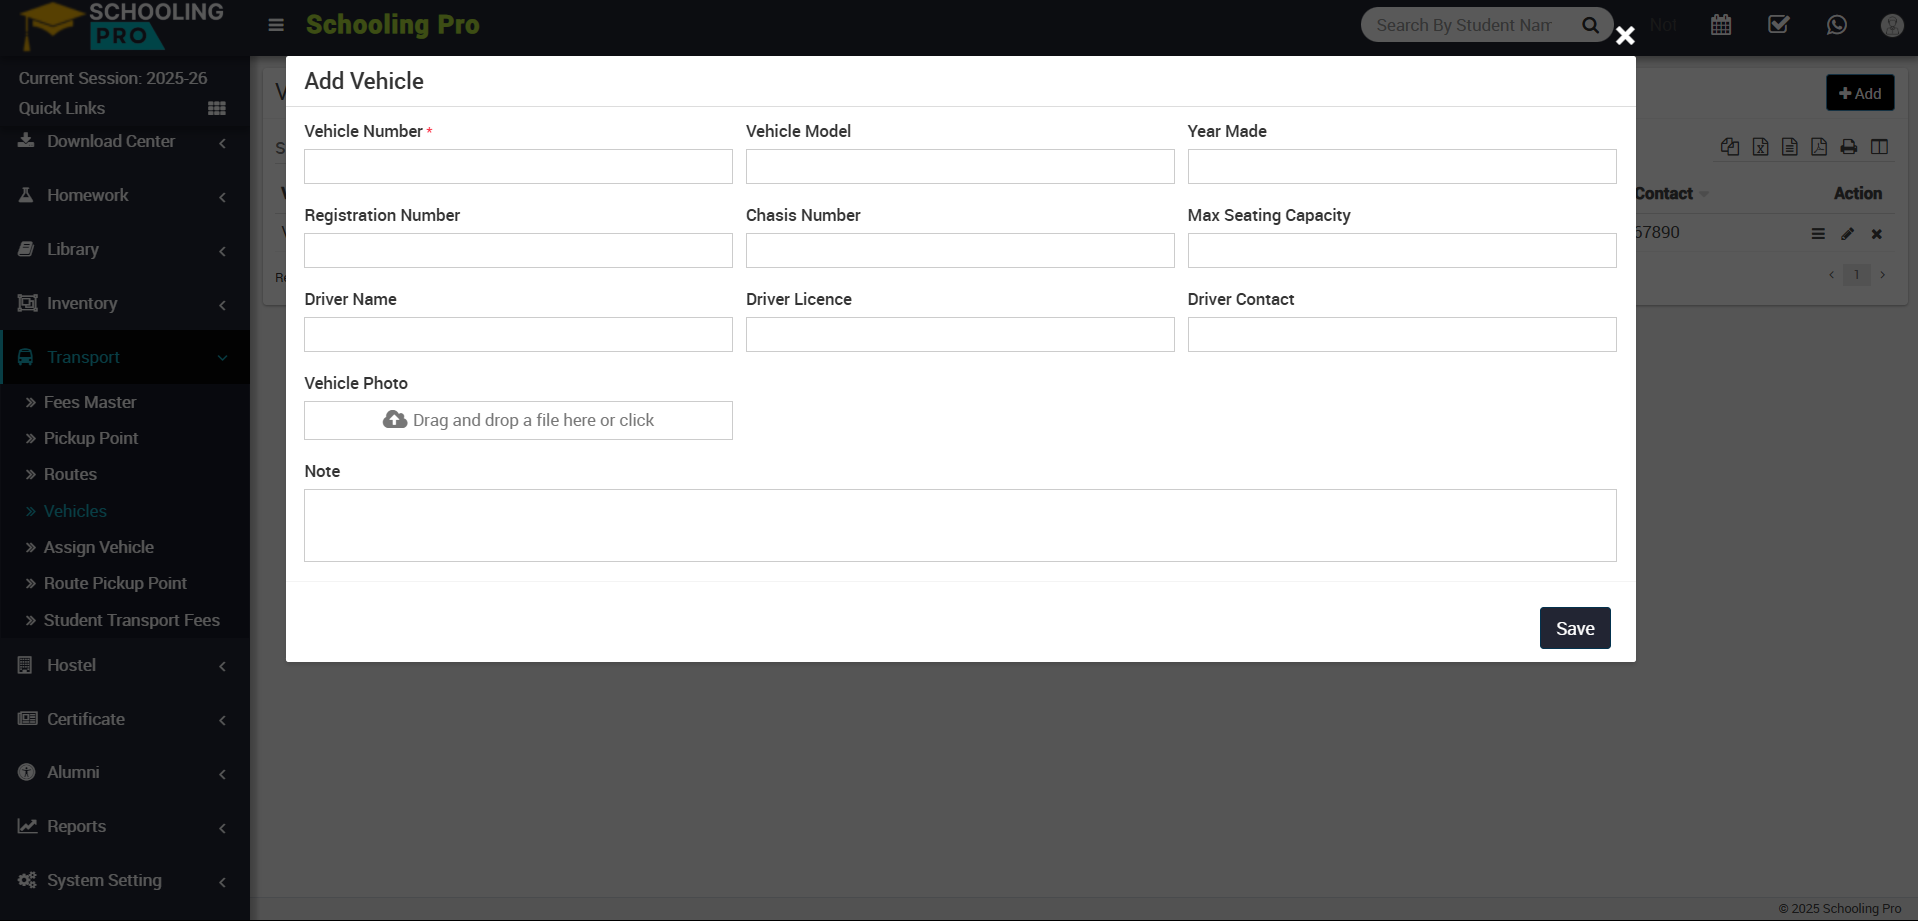
Task: Focus the Vehicle Model field
Action: point(960,167)
